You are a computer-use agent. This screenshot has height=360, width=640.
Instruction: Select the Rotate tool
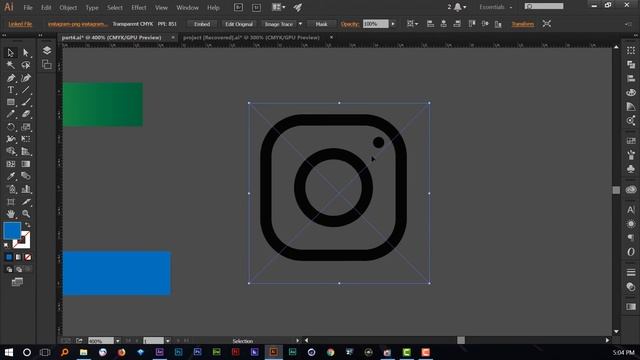point(11,127)
